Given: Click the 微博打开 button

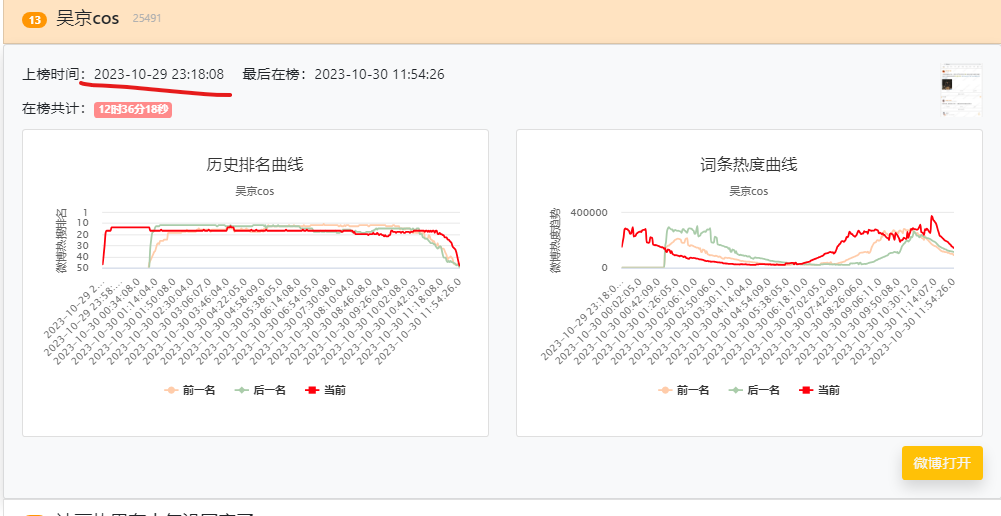Looking at the screenshot, I should coord(942,463).
